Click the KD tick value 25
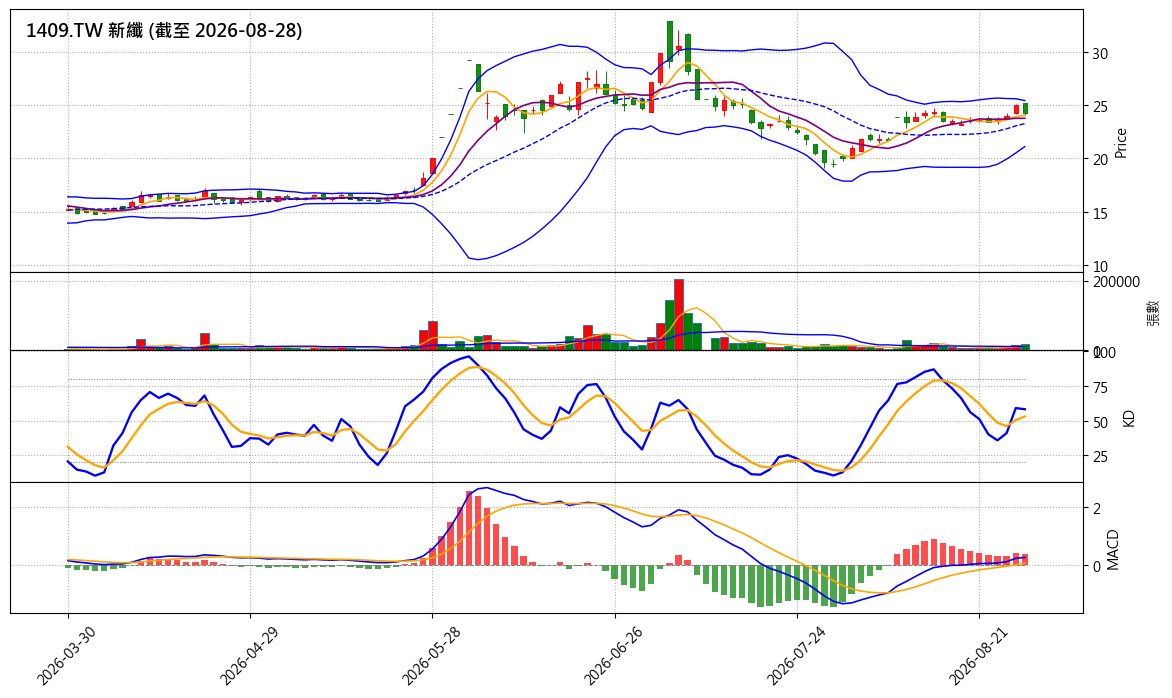Image resolution: width=1172 pixels, height=698 pixels. click(1099, 457)
